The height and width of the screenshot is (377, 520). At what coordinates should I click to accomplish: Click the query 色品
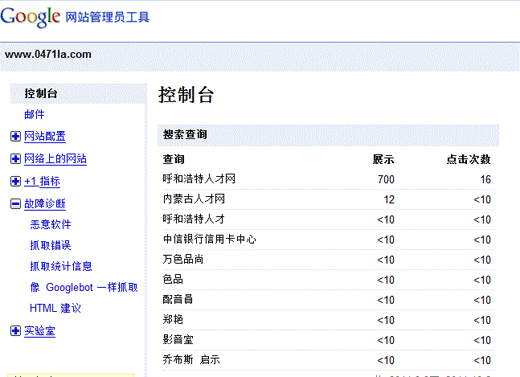(173, 279)
